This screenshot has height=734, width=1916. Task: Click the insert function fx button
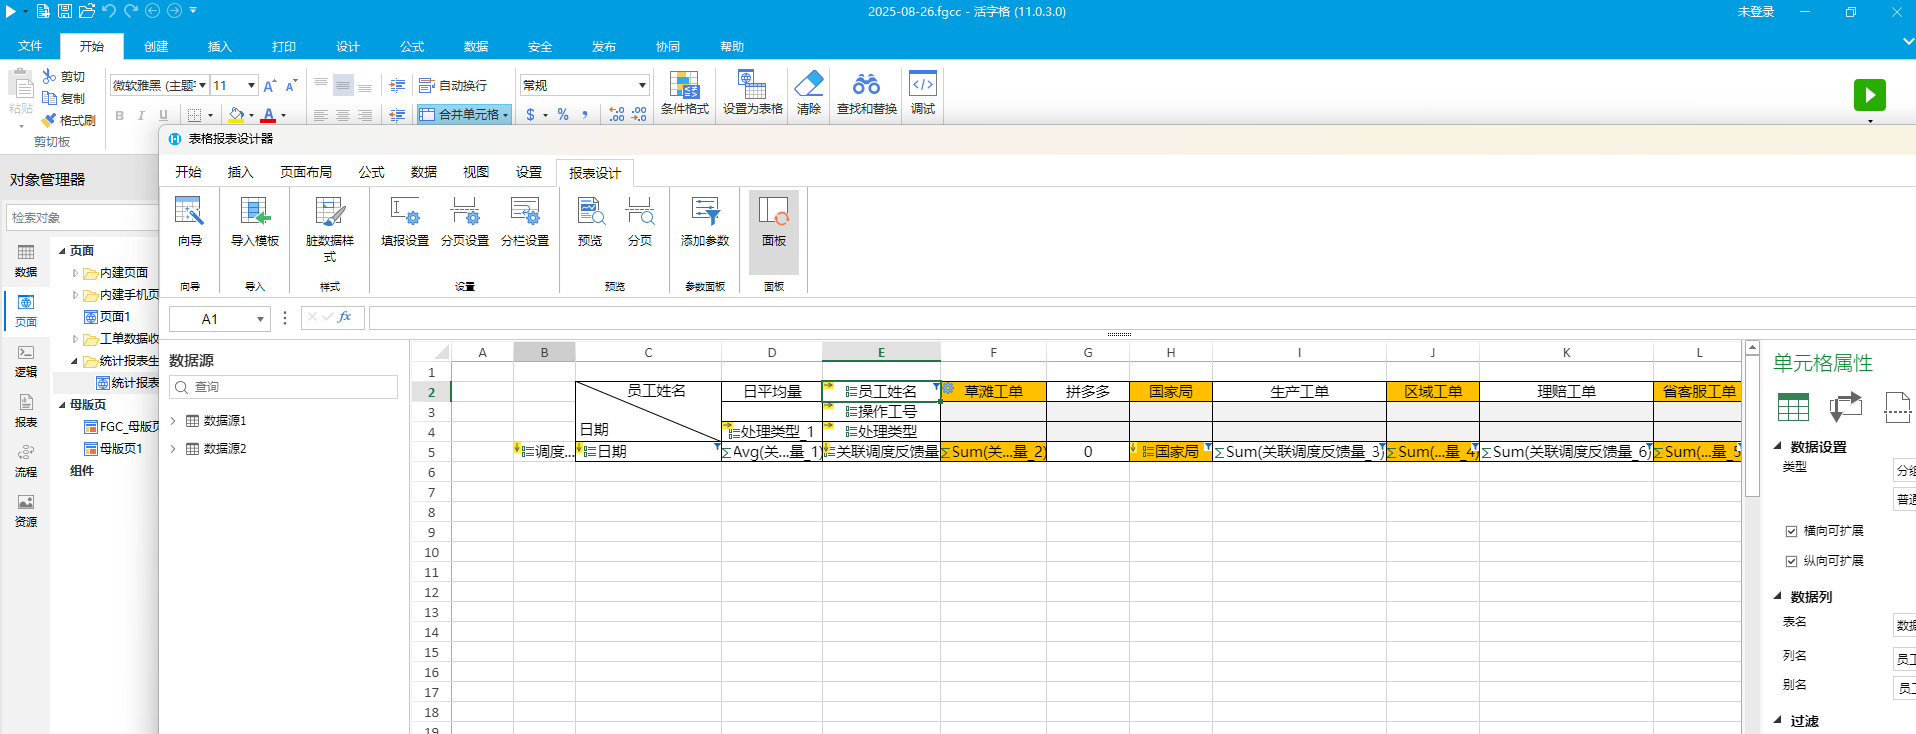(x=345, y=317)
